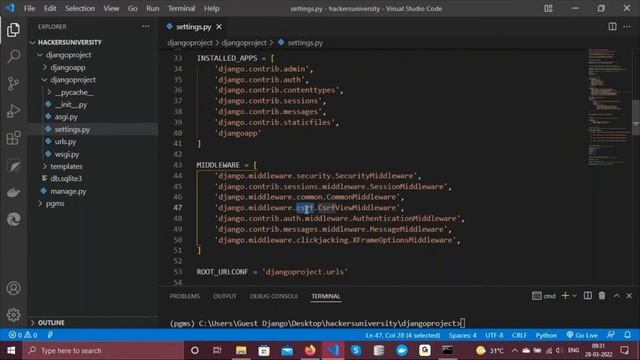640x360 pixels.
Task: Create new terminal with plus icon
Action: (x=565, y=296)
